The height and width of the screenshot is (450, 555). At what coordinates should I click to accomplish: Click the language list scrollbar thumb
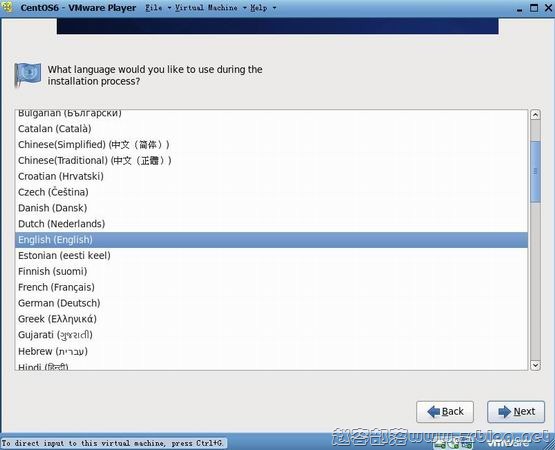tap(535, 172)
